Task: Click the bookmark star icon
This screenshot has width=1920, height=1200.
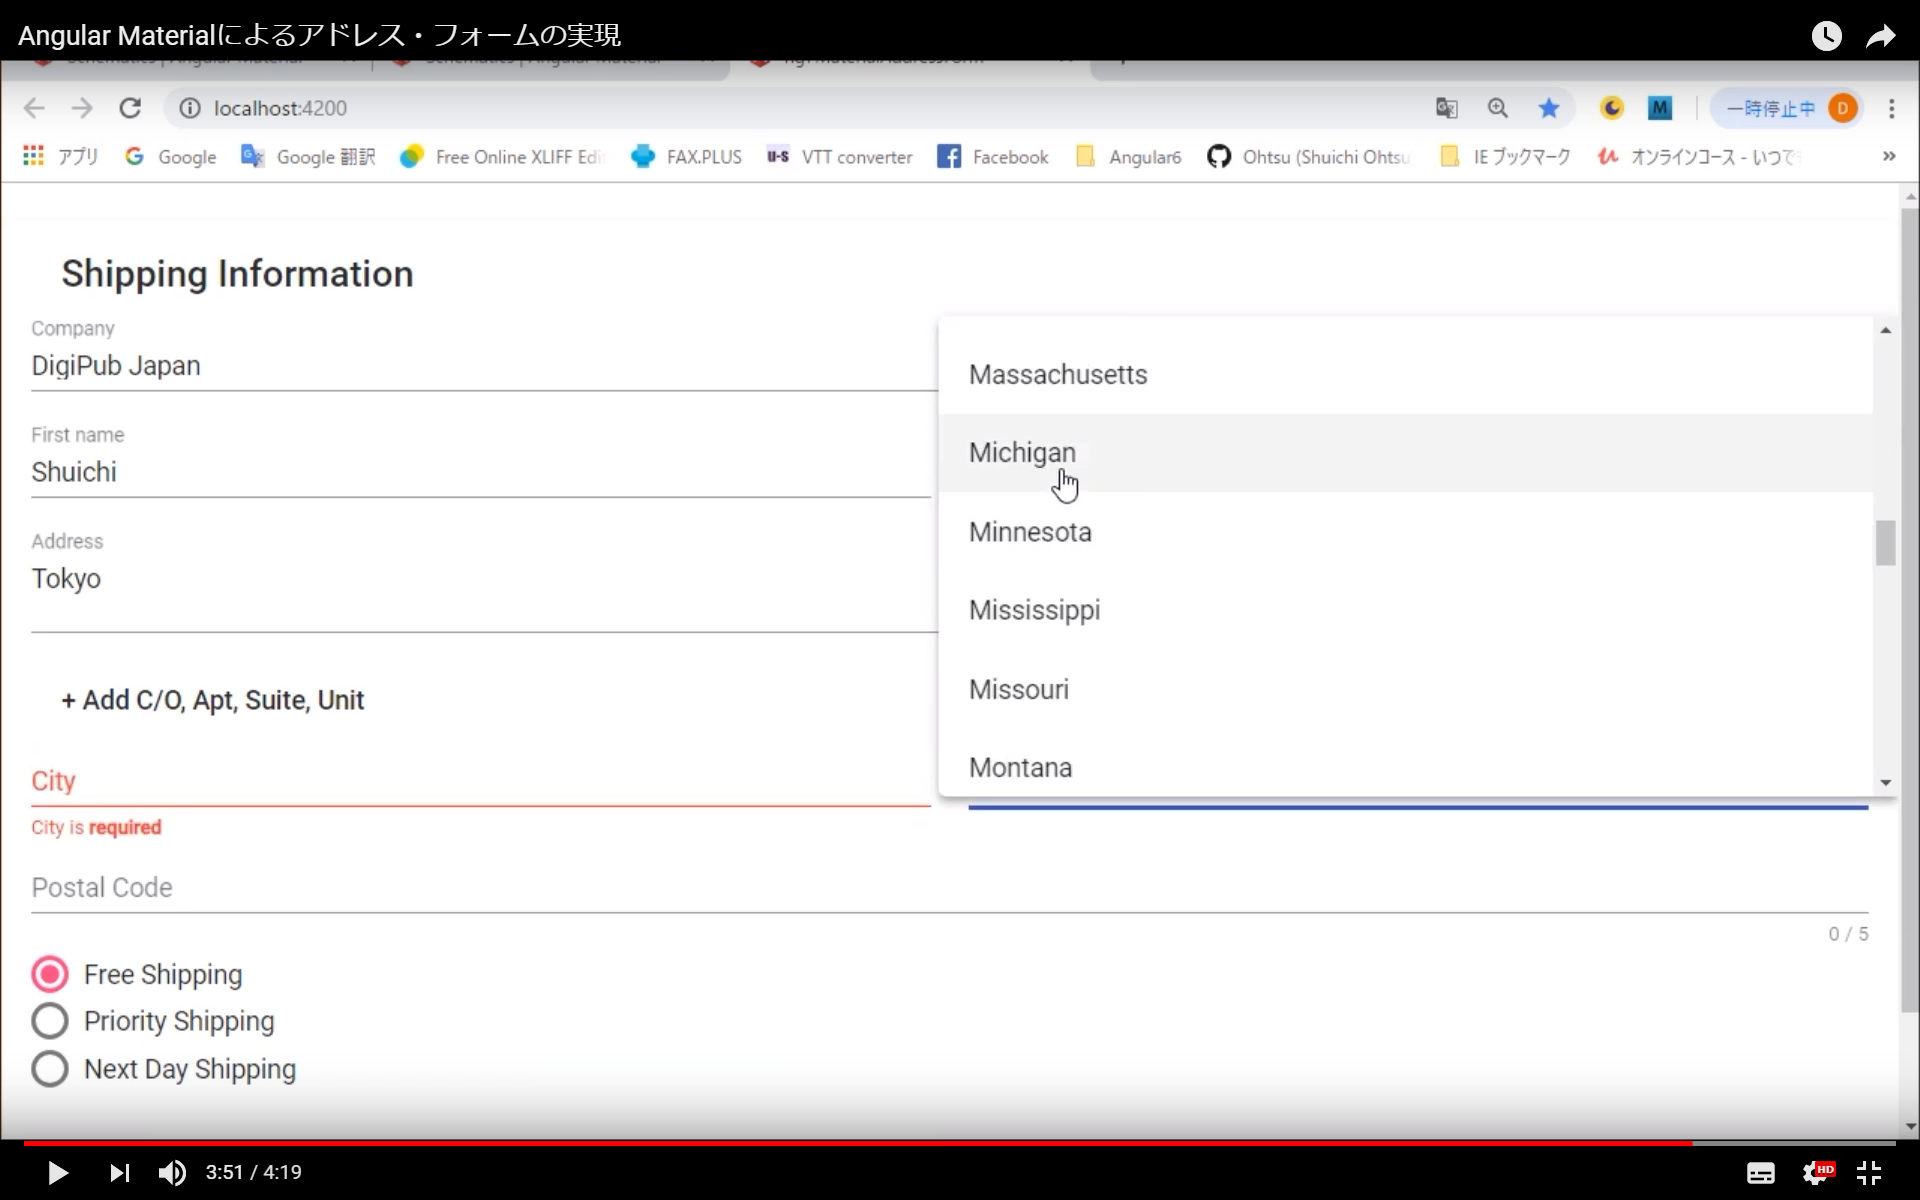Action: click(x=1548, y=108)
